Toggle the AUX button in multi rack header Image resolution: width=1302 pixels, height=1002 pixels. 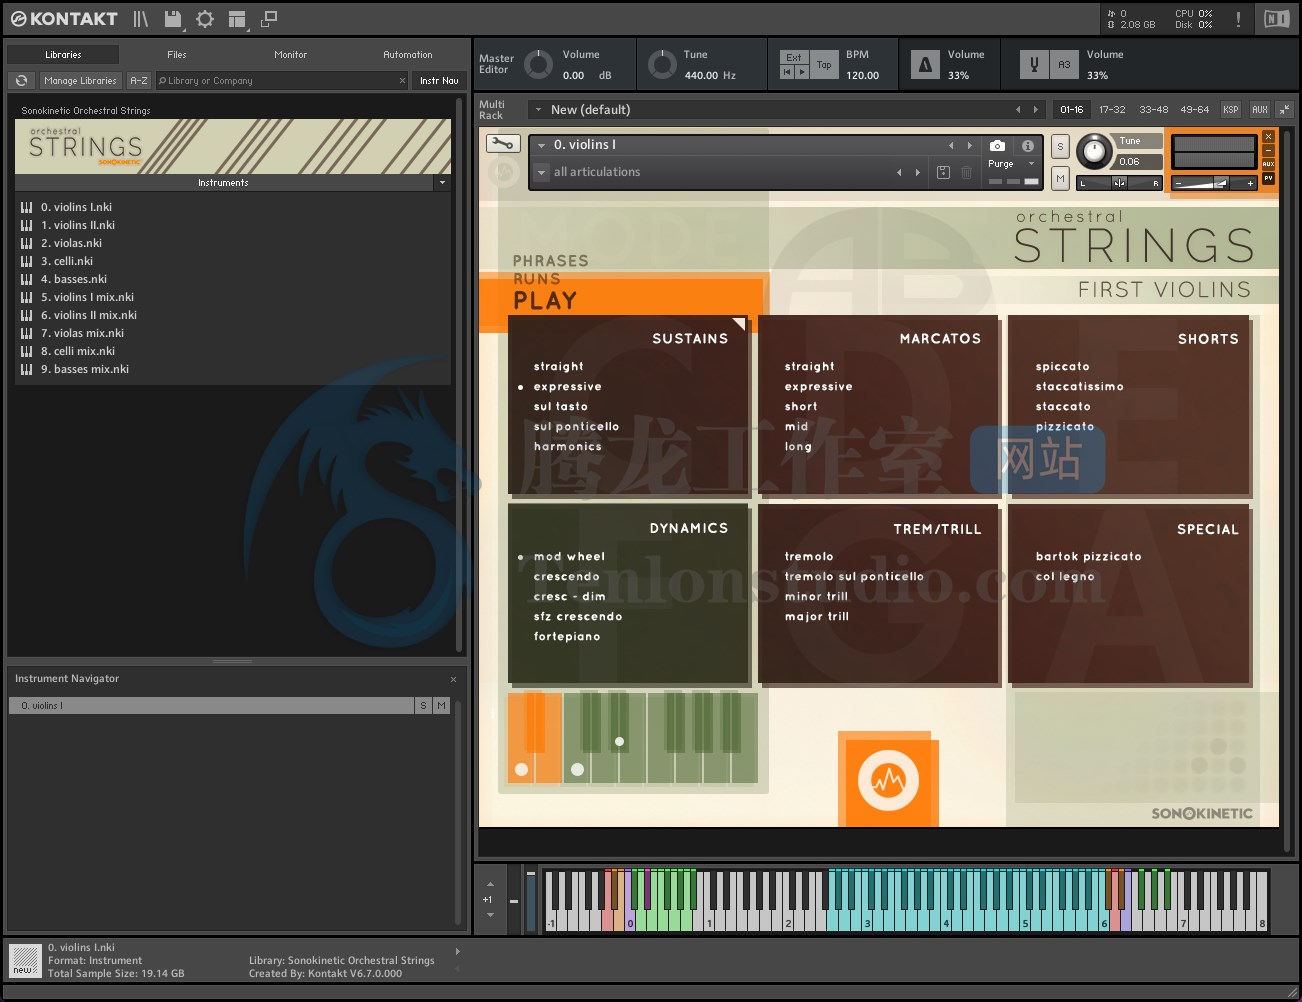click(x=1260, y=110)
